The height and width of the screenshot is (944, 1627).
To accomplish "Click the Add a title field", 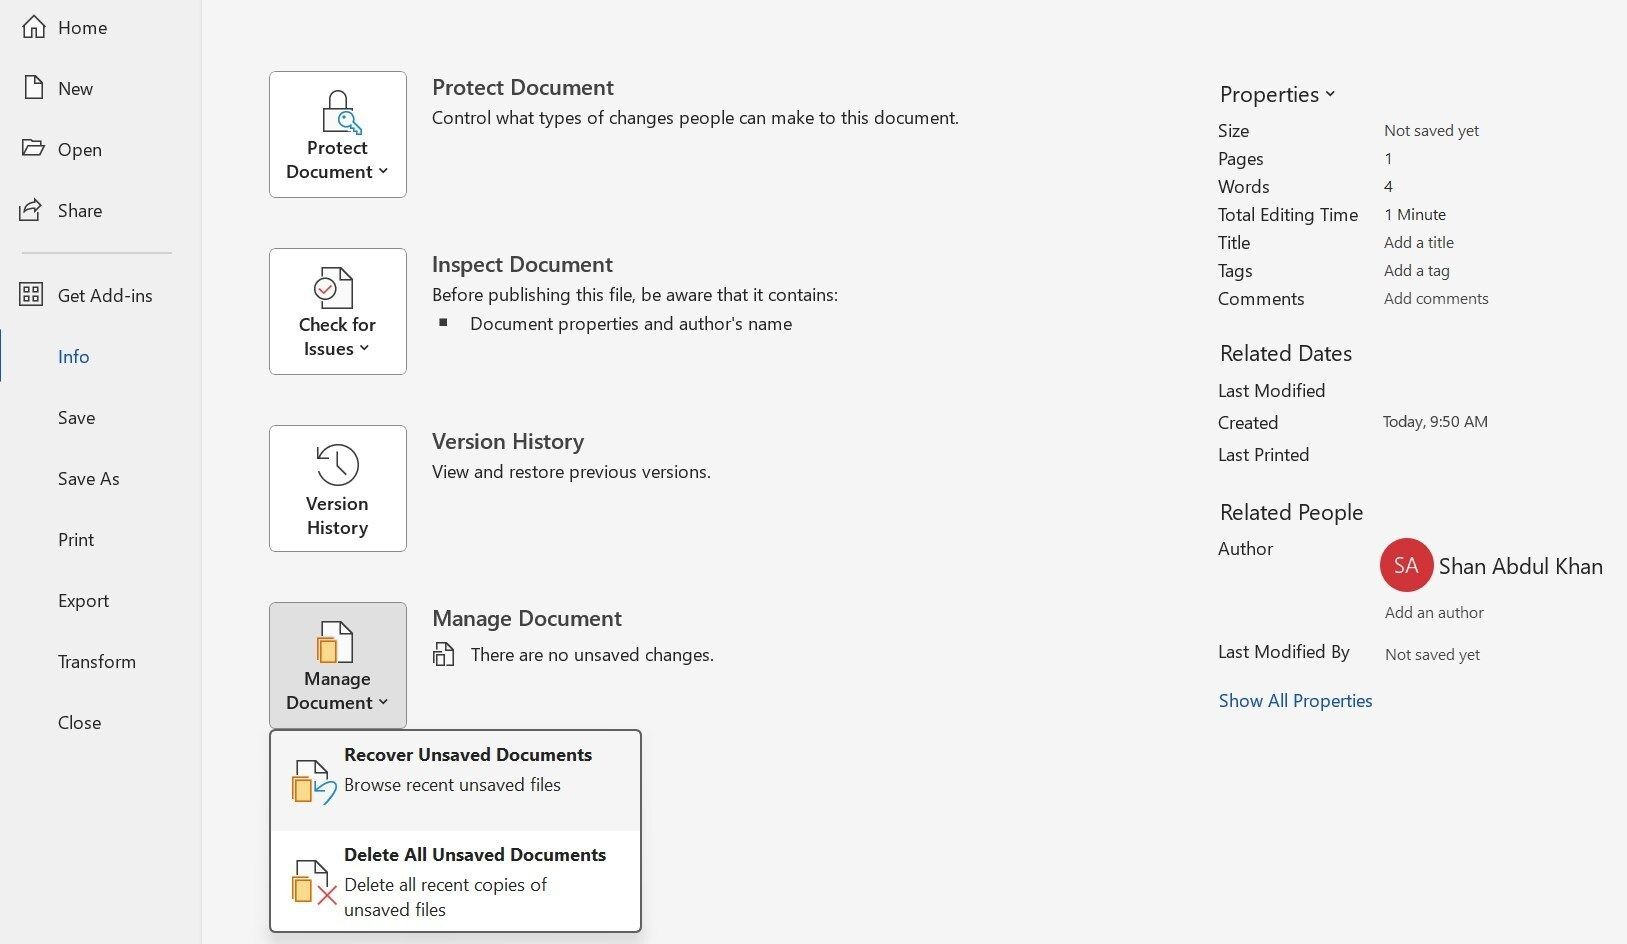I will (x=1419, y=242).
